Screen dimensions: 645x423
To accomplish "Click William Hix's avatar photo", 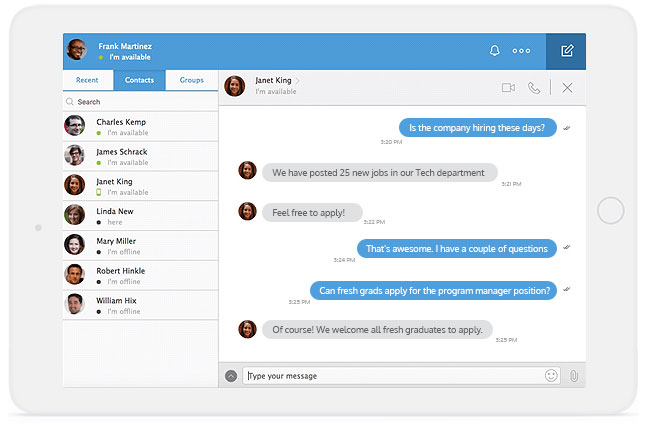I will pos(74,304).
